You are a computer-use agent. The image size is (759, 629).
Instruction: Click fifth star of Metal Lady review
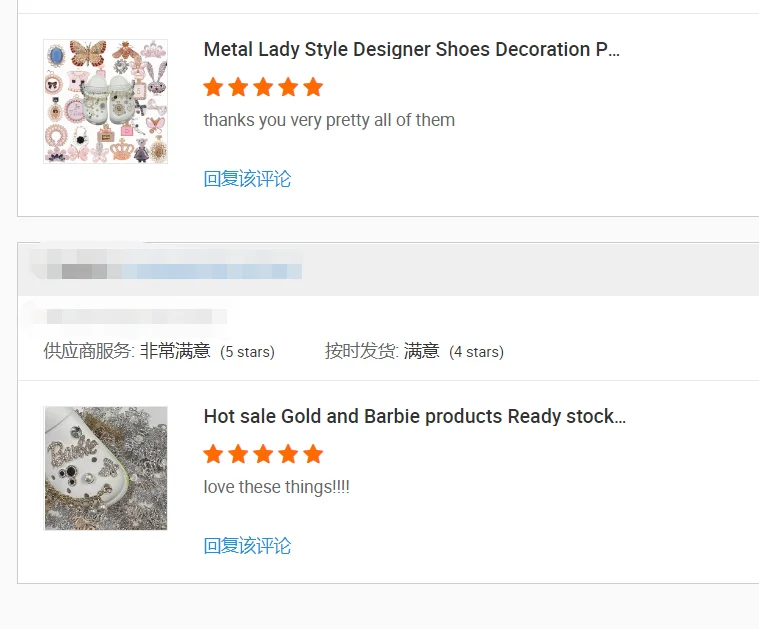tap(313, 87)
